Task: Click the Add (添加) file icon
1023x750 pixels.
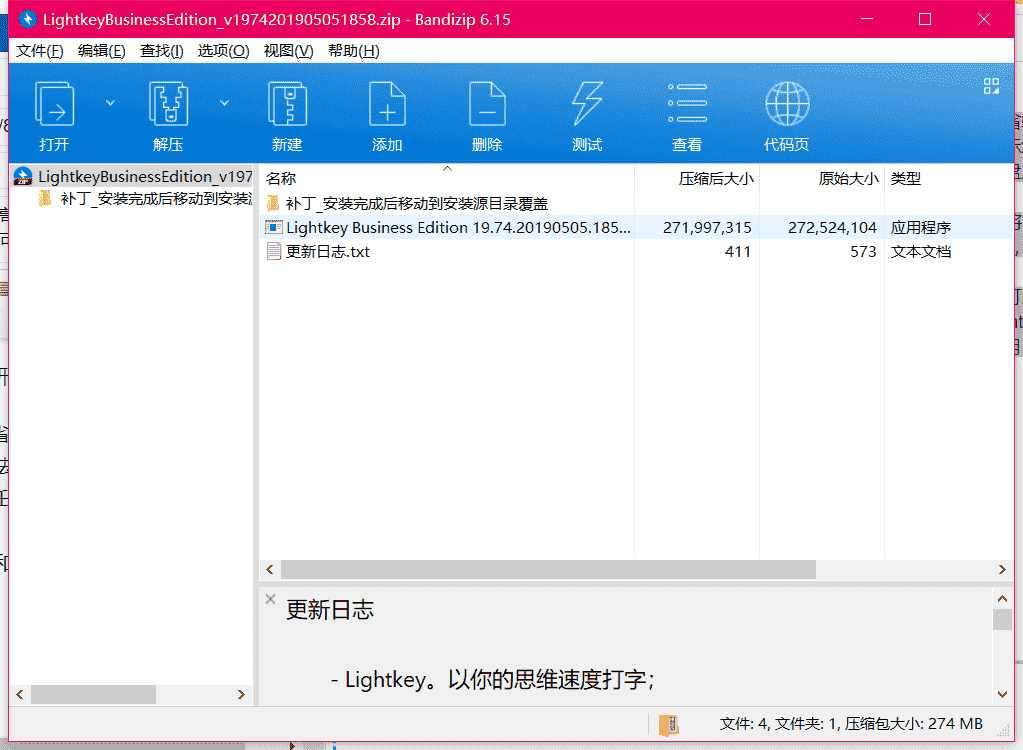Action: [387, 104]
